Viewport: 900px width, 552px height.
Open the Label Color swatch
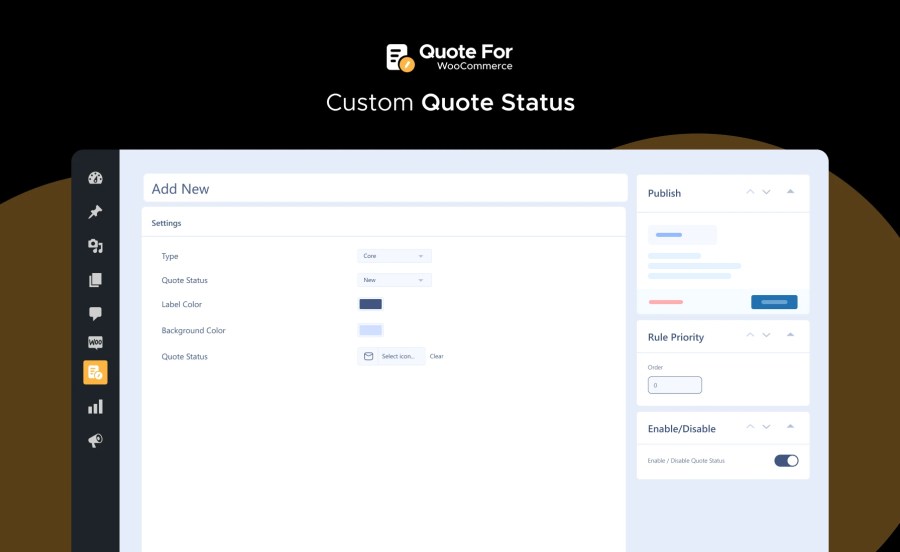[x=370, y=304]
